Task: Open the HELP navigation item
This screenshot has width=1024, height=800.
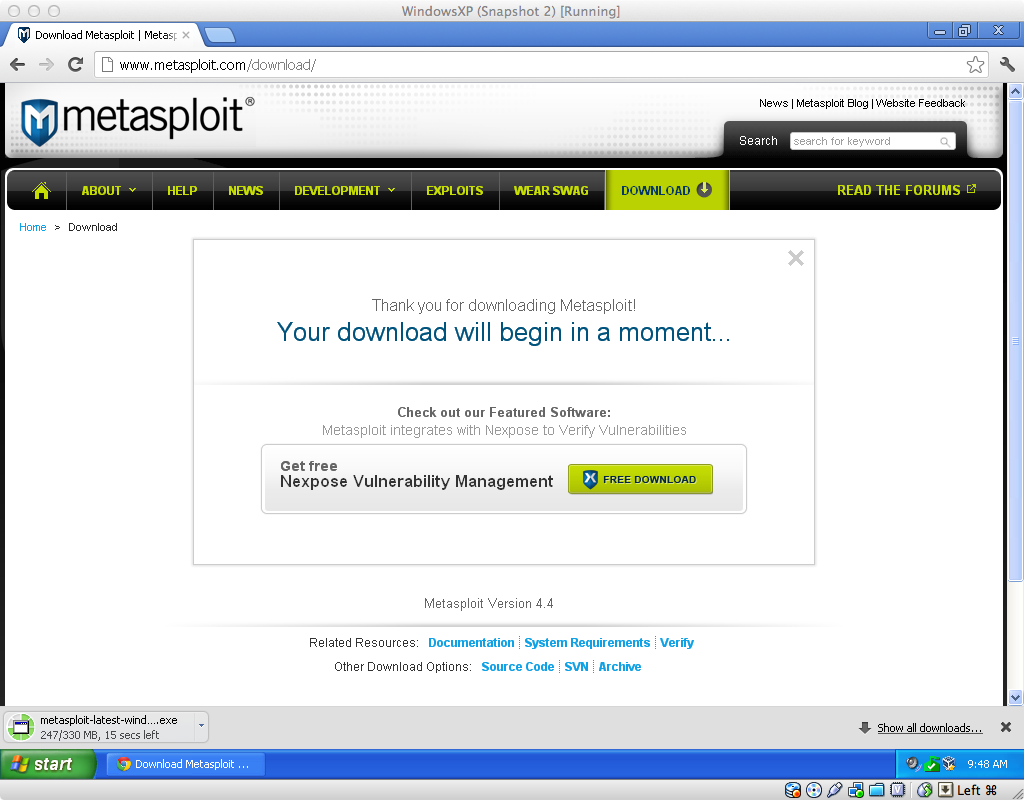Action: point(182,191)
